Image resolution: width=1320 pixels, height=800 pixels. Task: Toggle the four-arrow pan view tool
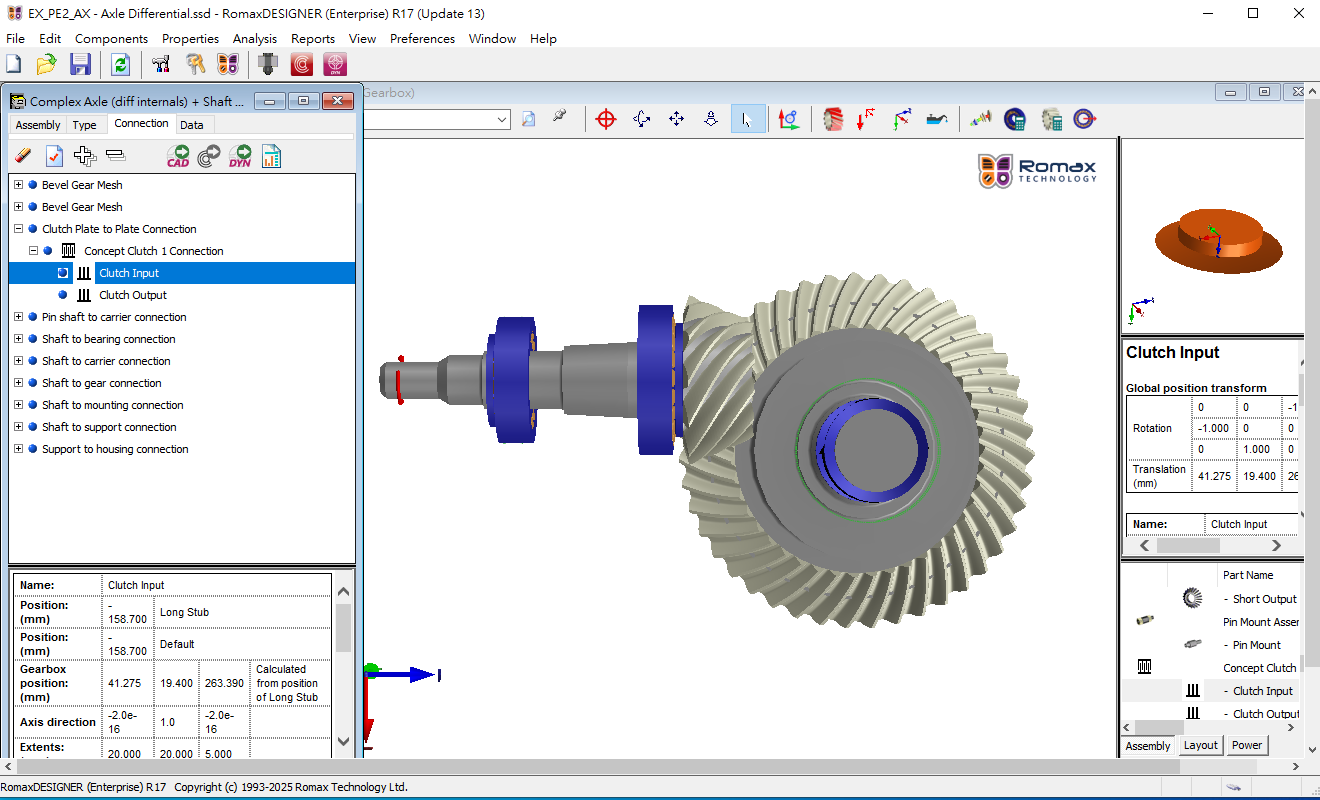(x=676, y=119)
